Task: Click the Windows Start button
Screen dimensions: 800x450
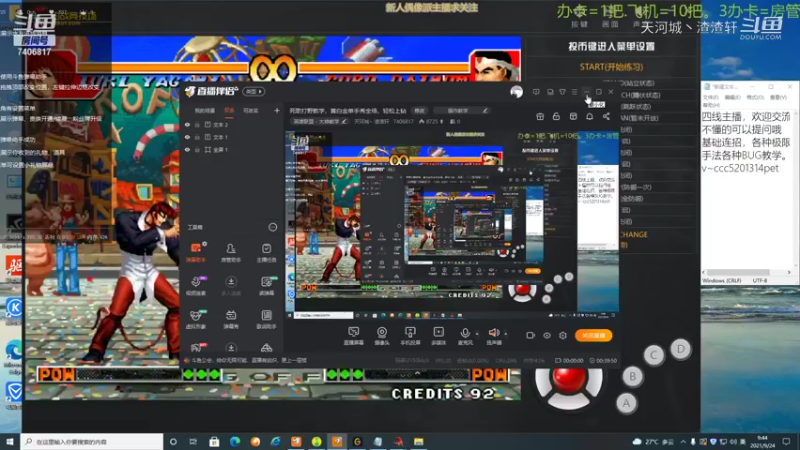Action: coord(10,441)
